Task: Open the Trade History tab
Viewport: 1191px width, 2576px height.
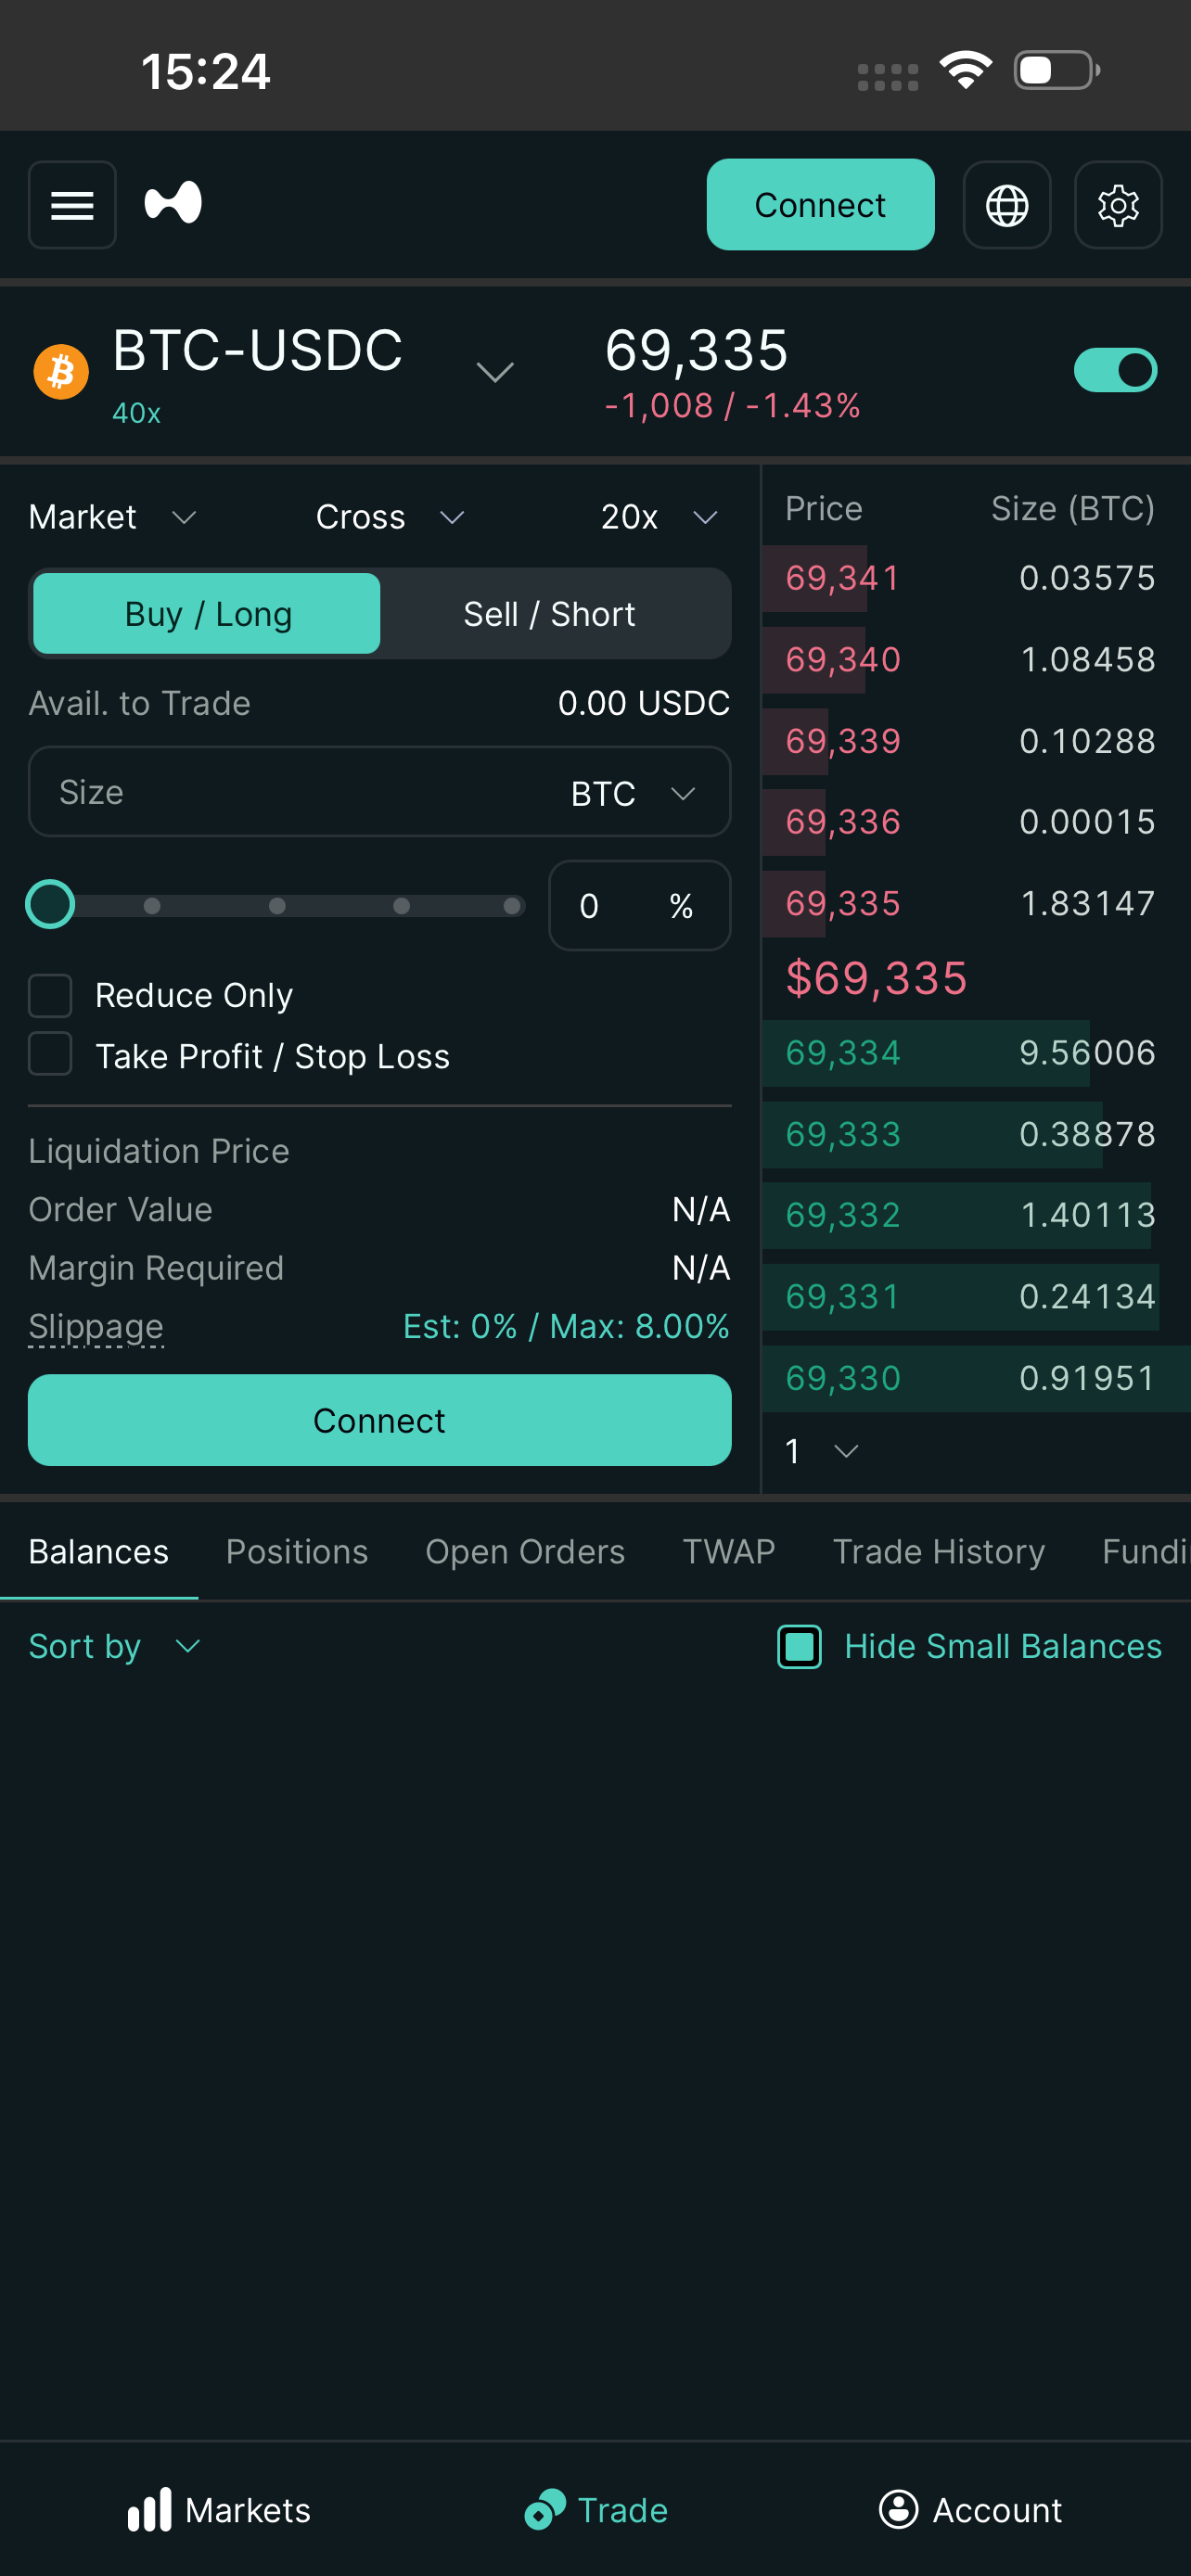Action: pyautogui.click(x=938, y=1551)
